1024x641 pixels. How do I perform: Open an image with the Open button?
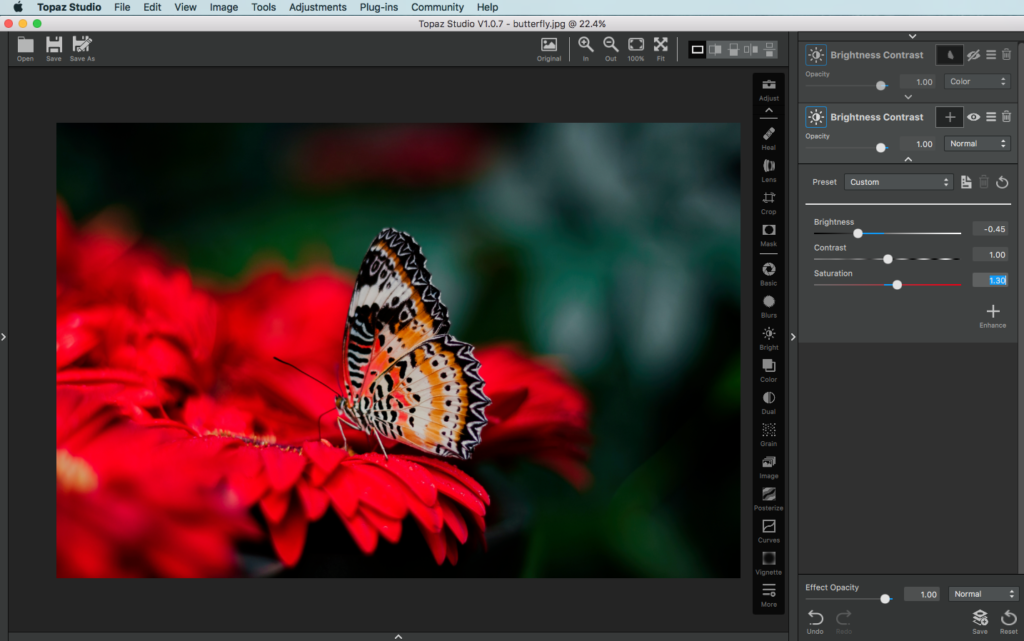click(25, 49)
